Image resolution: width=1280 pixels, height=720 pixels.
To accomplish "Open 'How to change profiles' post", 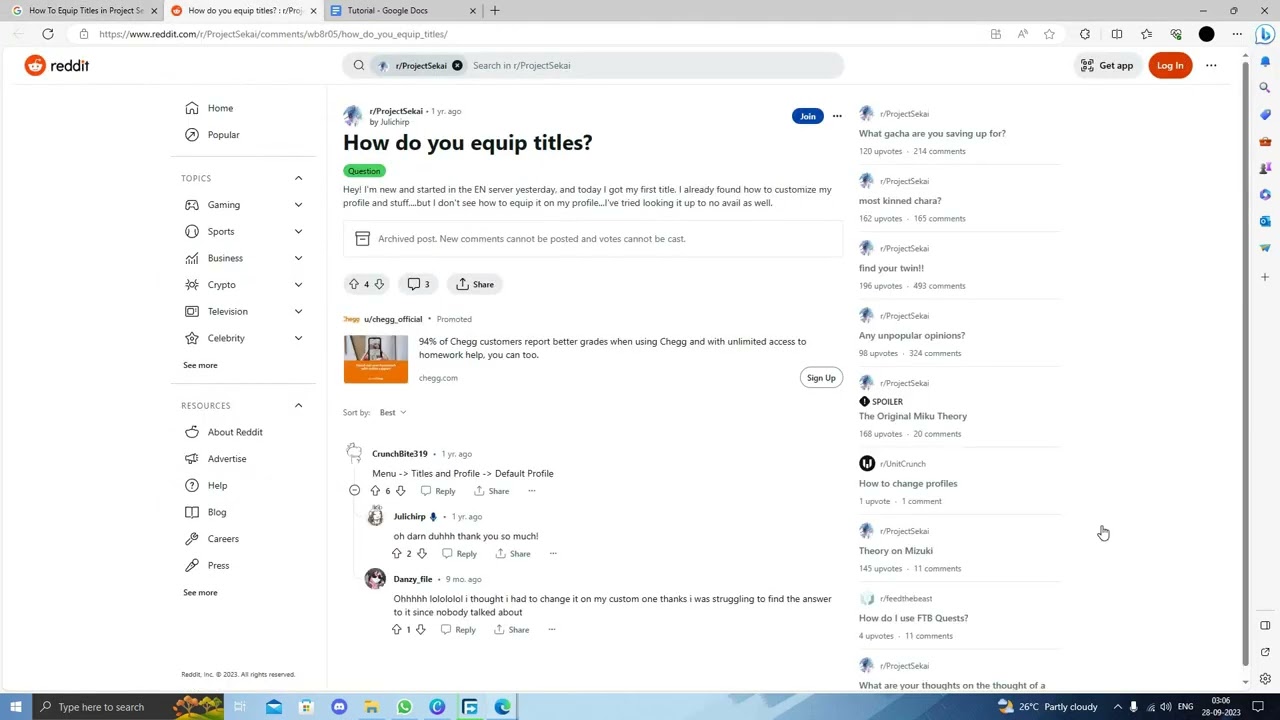I will (908, 483).
